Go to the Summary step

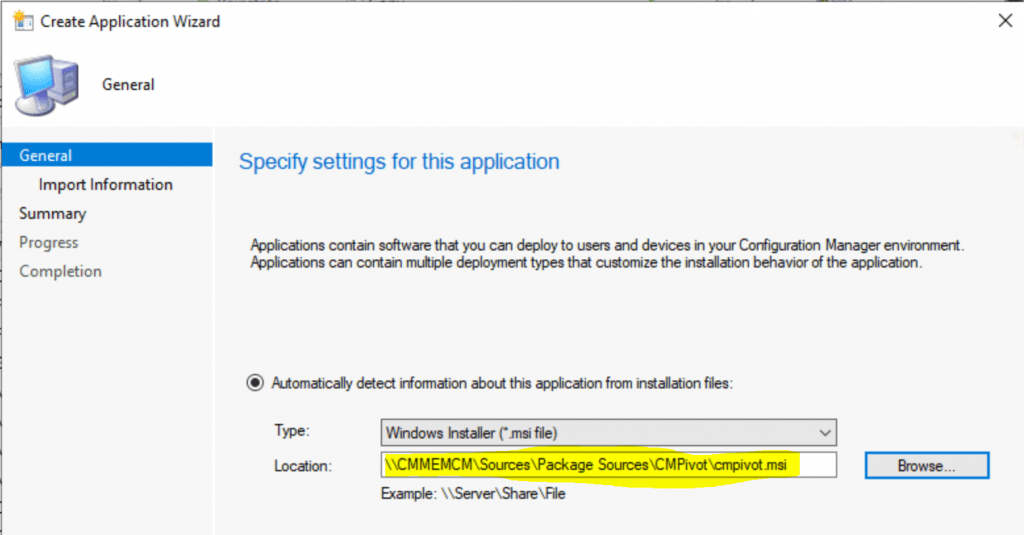[x=52, y=214]
